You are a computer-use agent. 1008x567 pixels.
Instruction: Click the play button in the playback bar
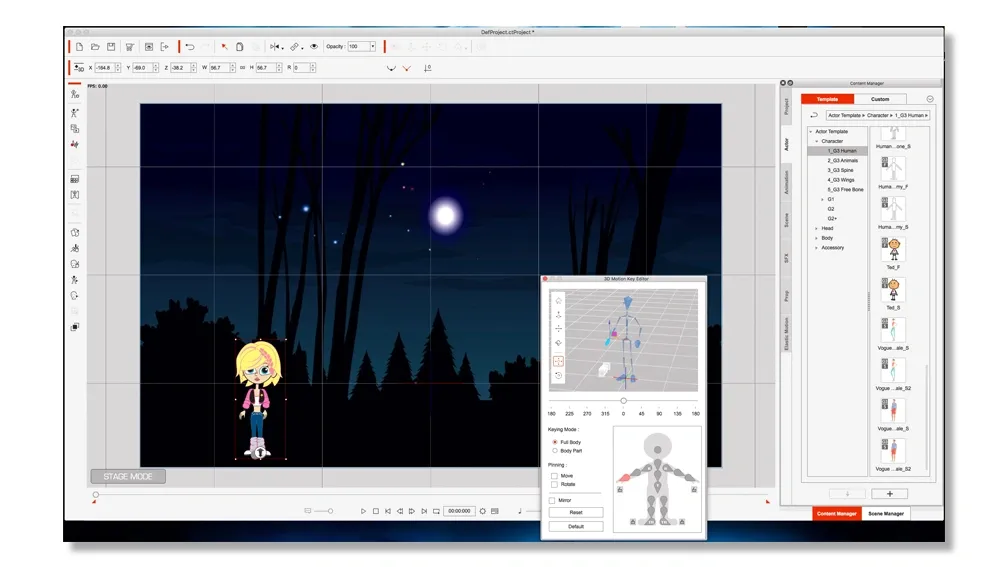pos(363,511)
